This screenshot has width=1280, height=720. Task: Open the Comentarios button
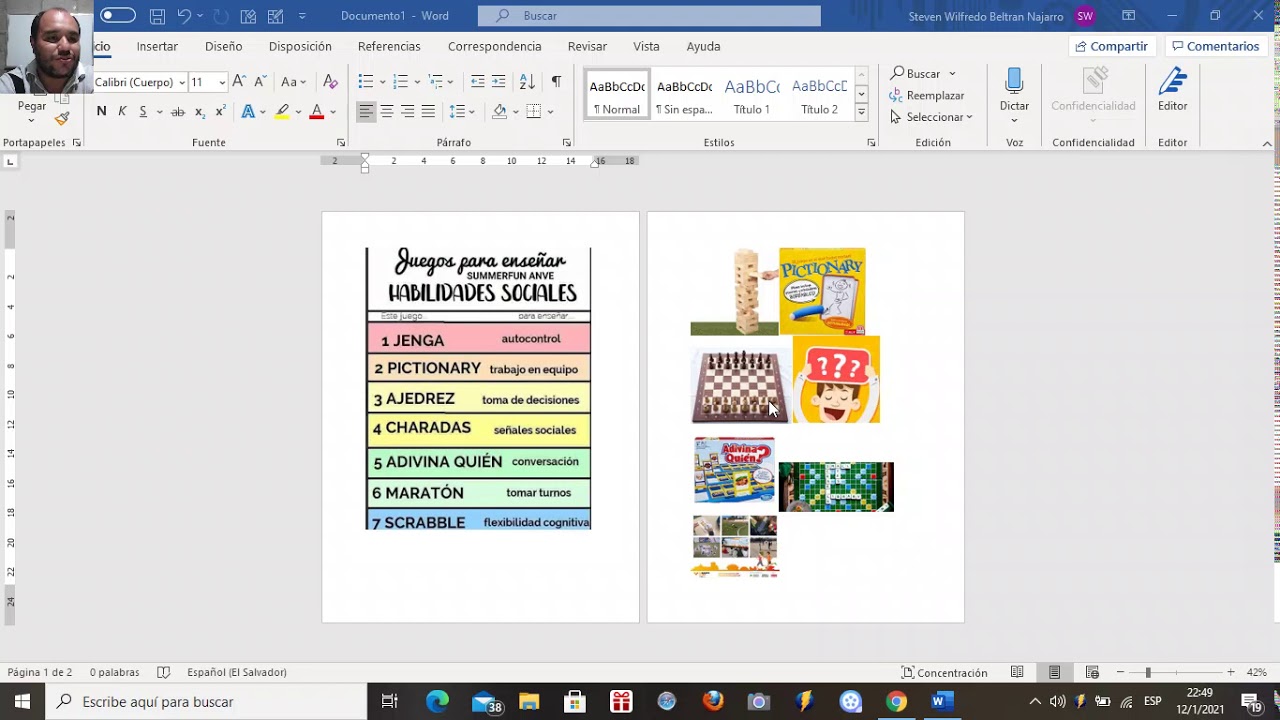(1215, 46)
